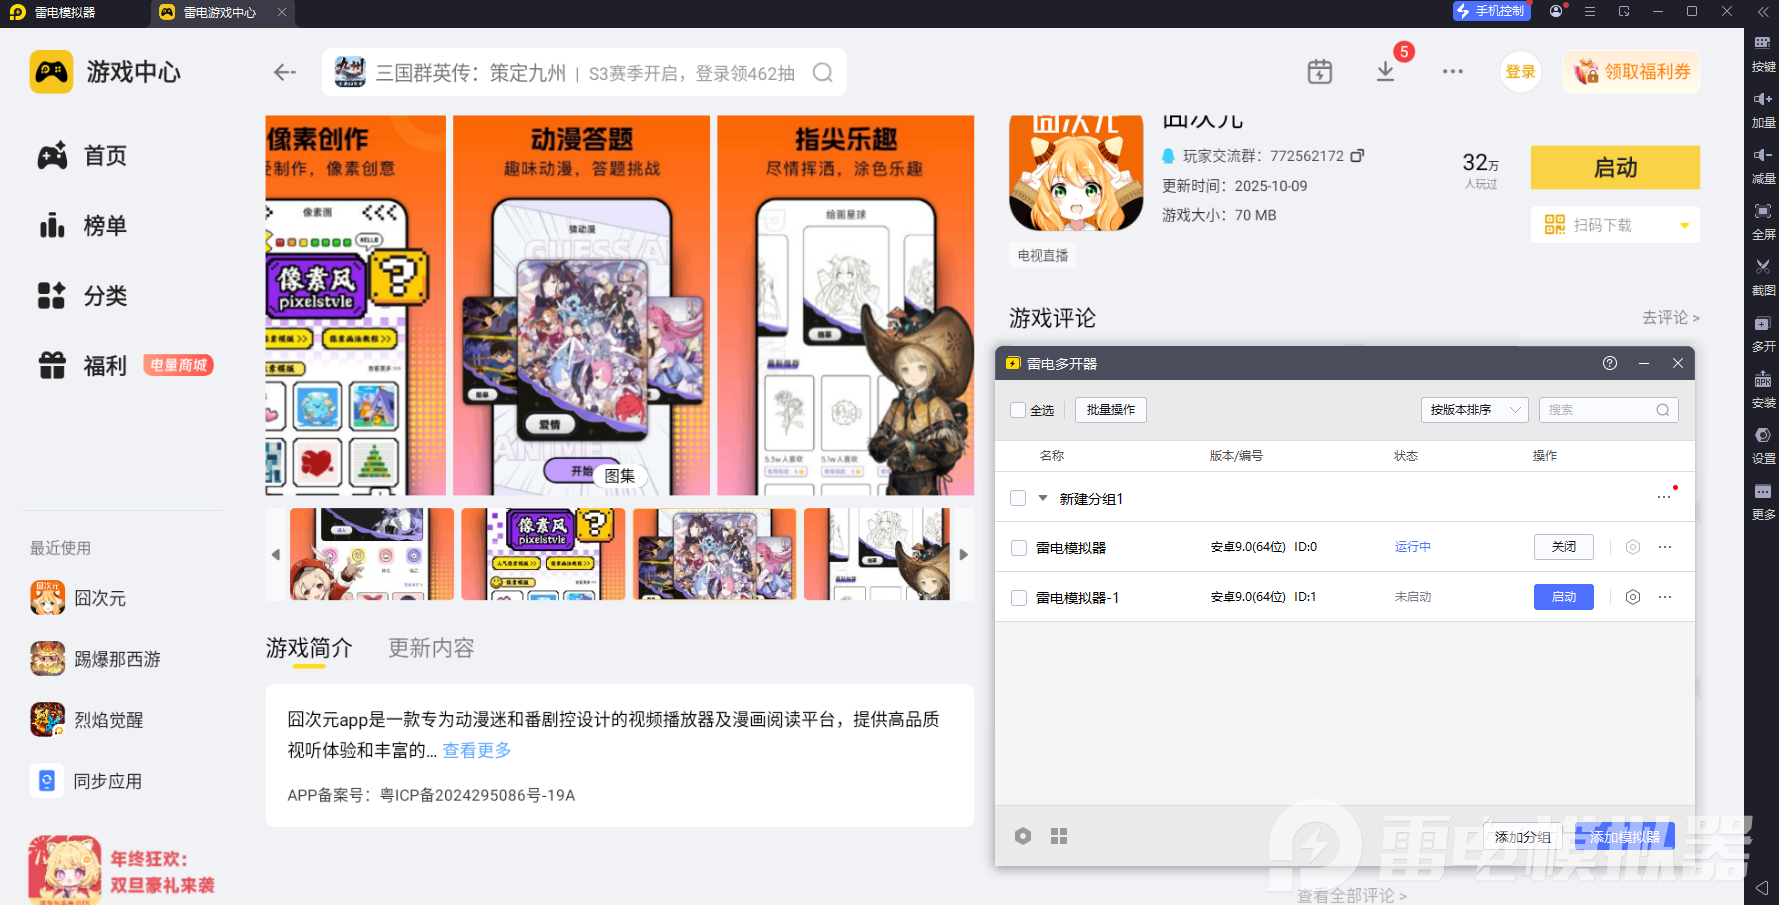The height and width of the screenshot is (905, 1779).
Task: Open 设置 settings in the right sidebar
Action: click(x=1763, y=444)
